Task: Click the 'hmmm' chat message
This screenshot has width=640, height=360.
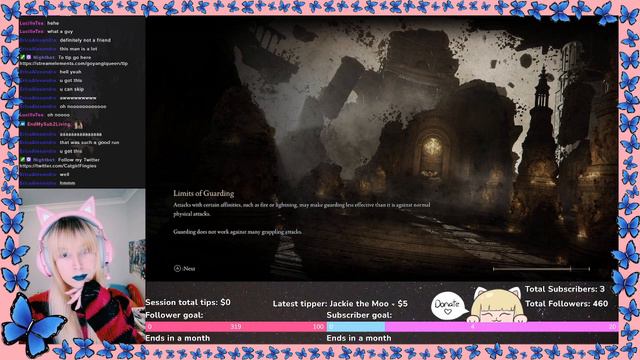Action: (67, 183)
